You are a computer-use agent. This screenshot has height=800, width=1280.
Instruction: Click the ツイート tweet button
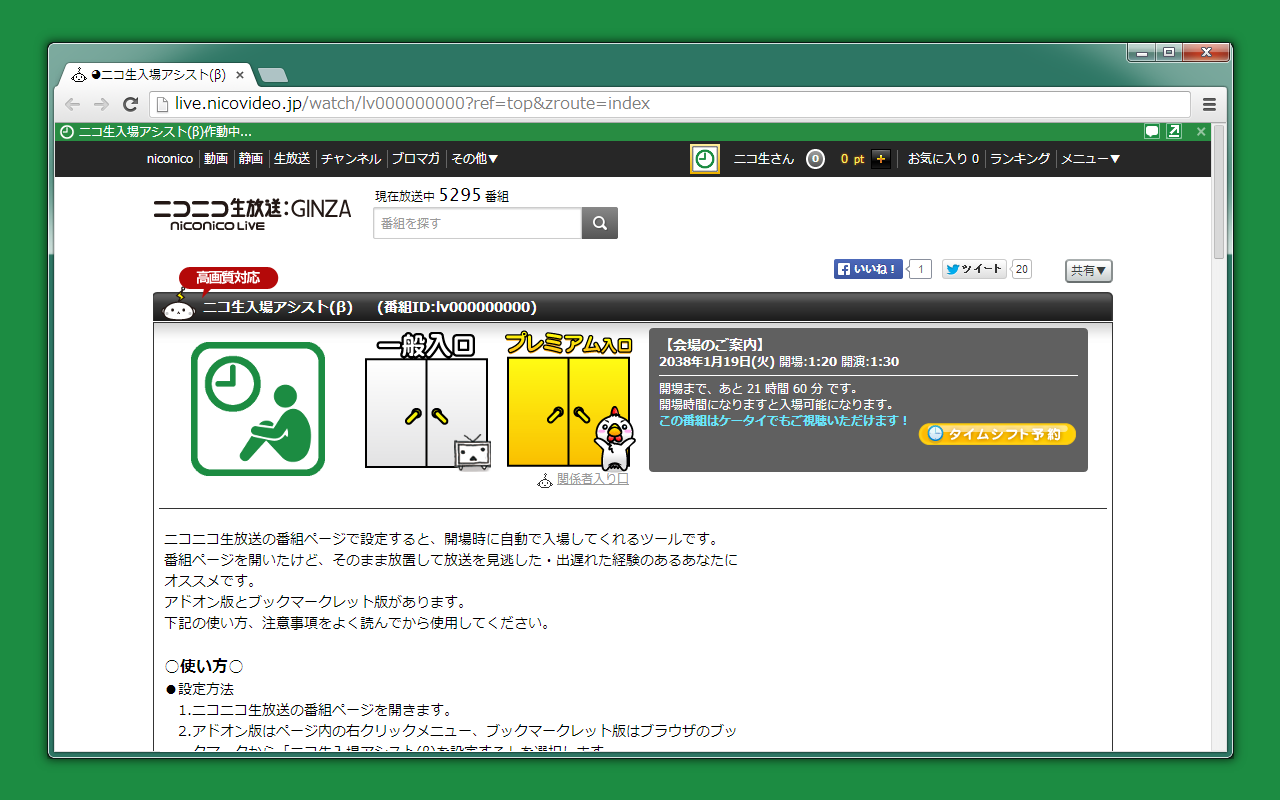(974, 269)
